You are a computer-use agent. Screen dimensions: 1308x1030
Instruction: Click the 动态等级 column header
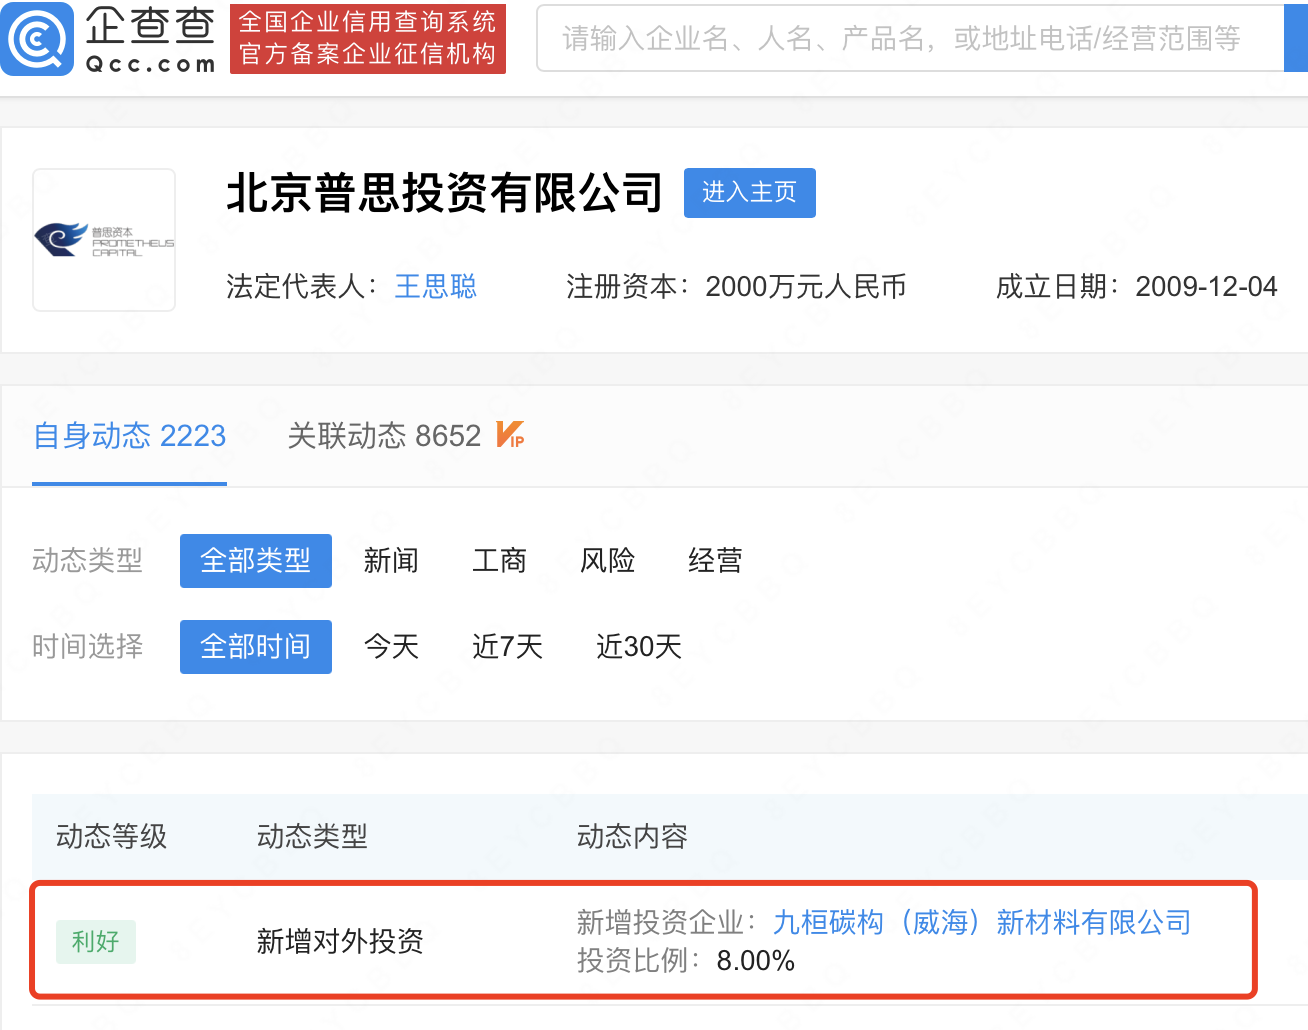tap(112, 836)
